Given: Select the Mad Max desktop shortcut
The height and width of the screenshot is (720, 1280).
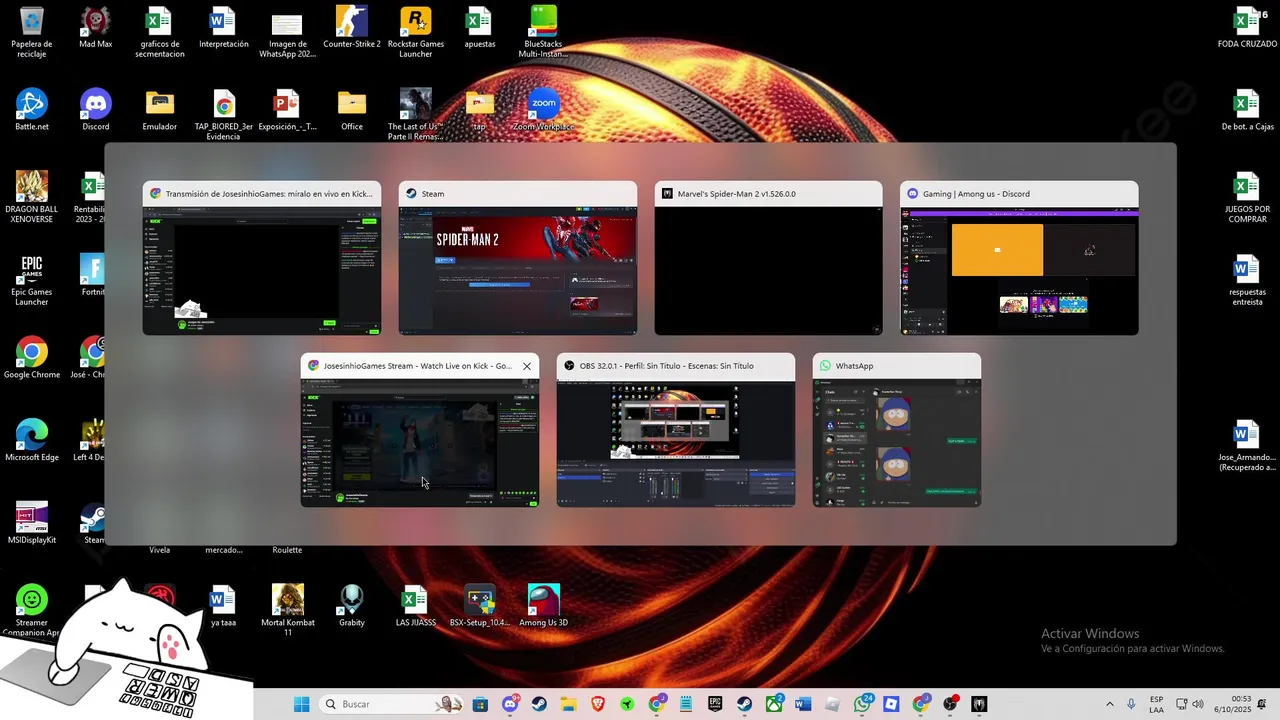Looking at the screenshot, I should 96,28.
